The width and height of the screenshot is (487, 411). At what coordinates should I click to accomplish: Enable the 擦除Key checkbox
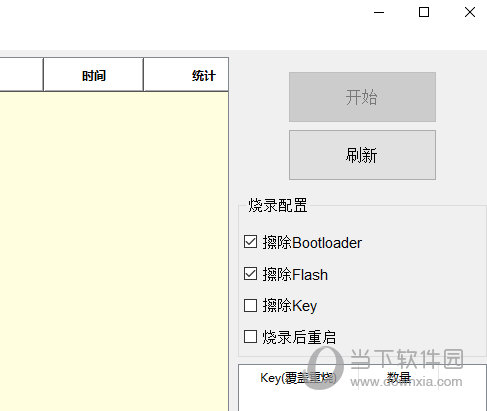pos(250,305)
